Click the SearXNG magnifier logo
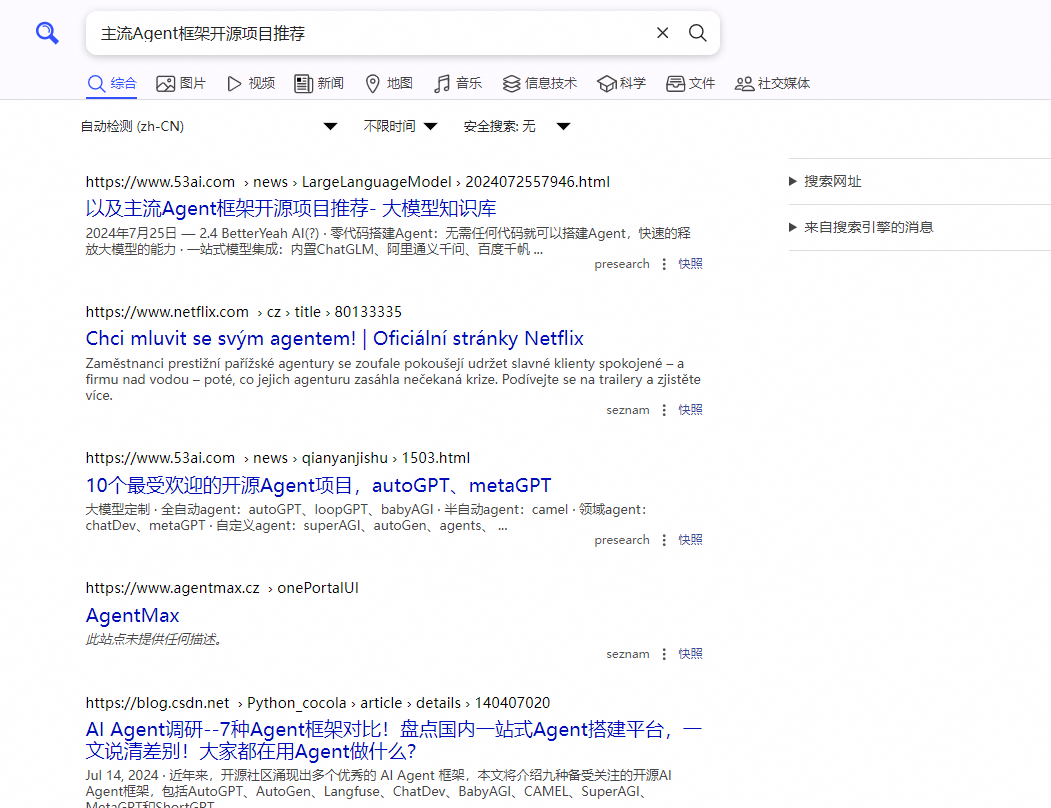Image resolution: width=1051 pixels, height=808 pixels. (47, 33)
